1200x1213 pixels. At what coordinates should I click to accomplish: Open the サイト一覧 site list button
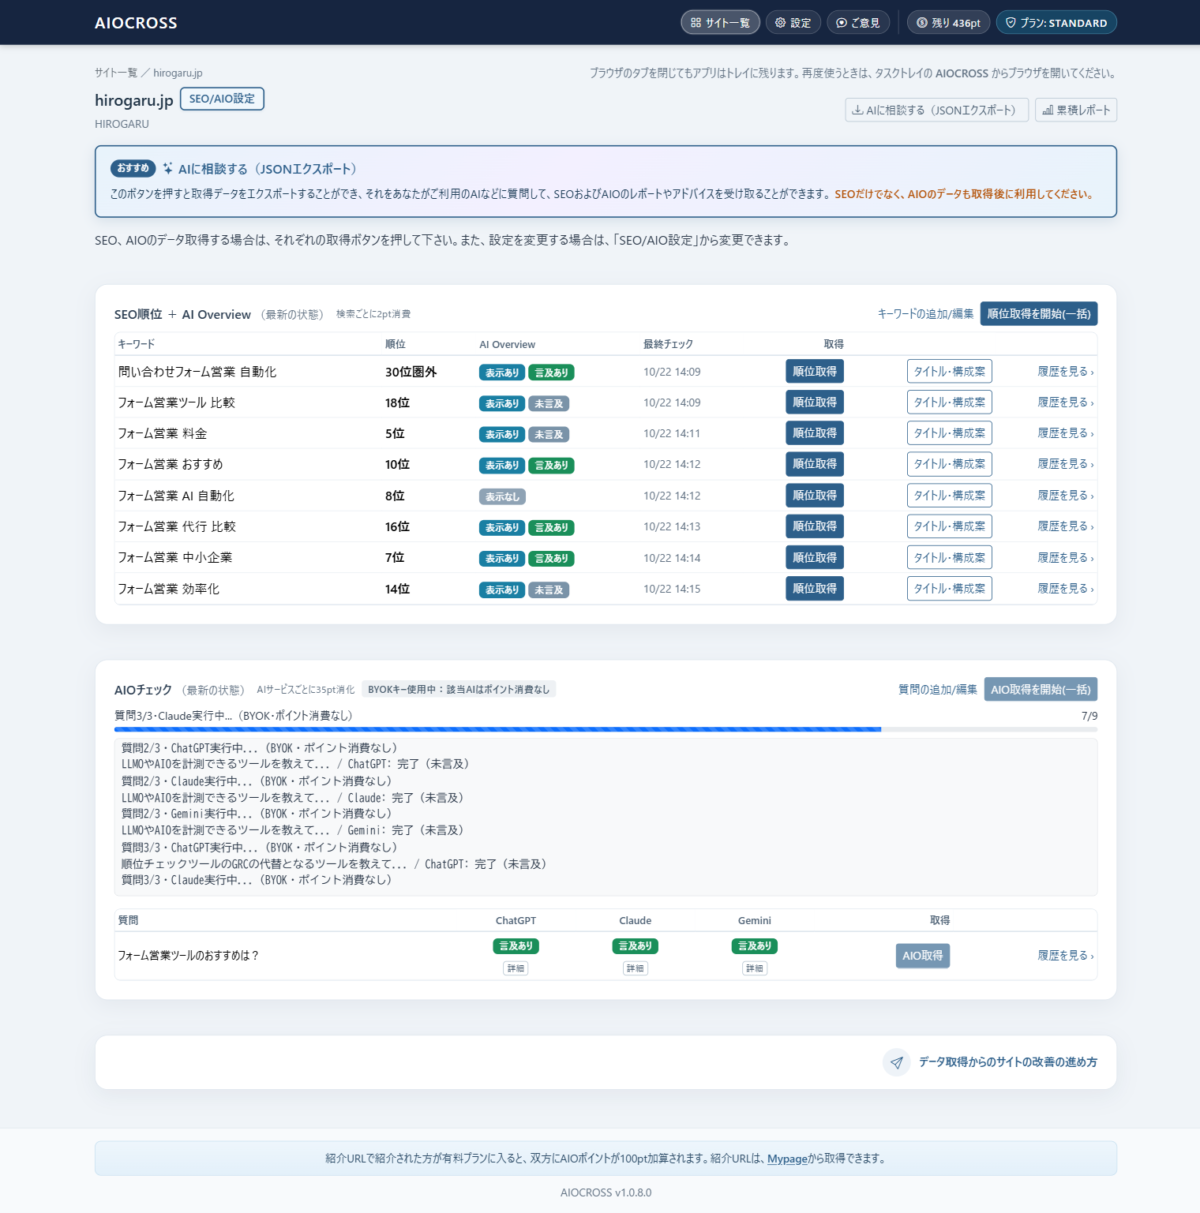click(720, 23)
